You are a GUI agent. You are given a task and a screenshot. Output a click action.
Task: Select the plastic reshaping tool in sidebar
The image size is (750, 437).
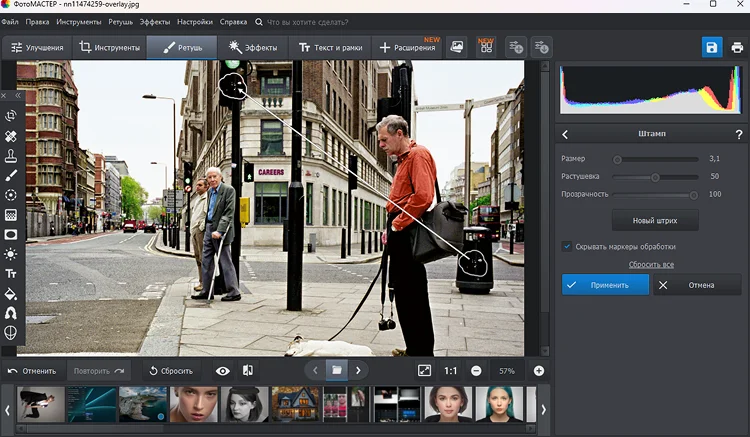(11, 313)
